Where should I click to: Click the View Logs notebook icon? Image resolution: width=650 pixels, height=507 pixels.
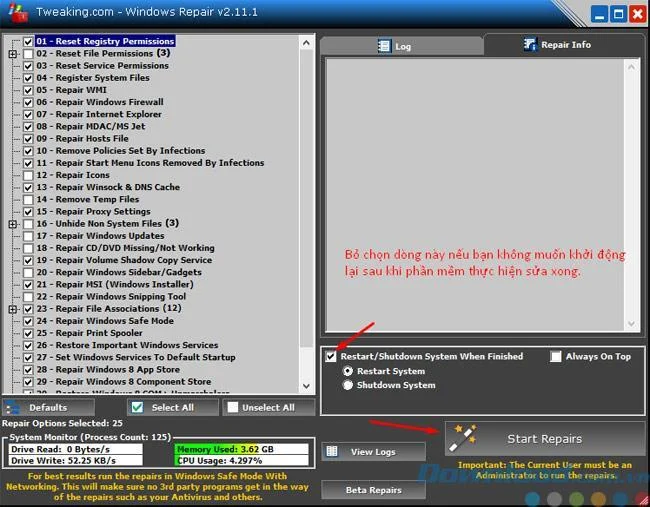(x=332, y=451)
